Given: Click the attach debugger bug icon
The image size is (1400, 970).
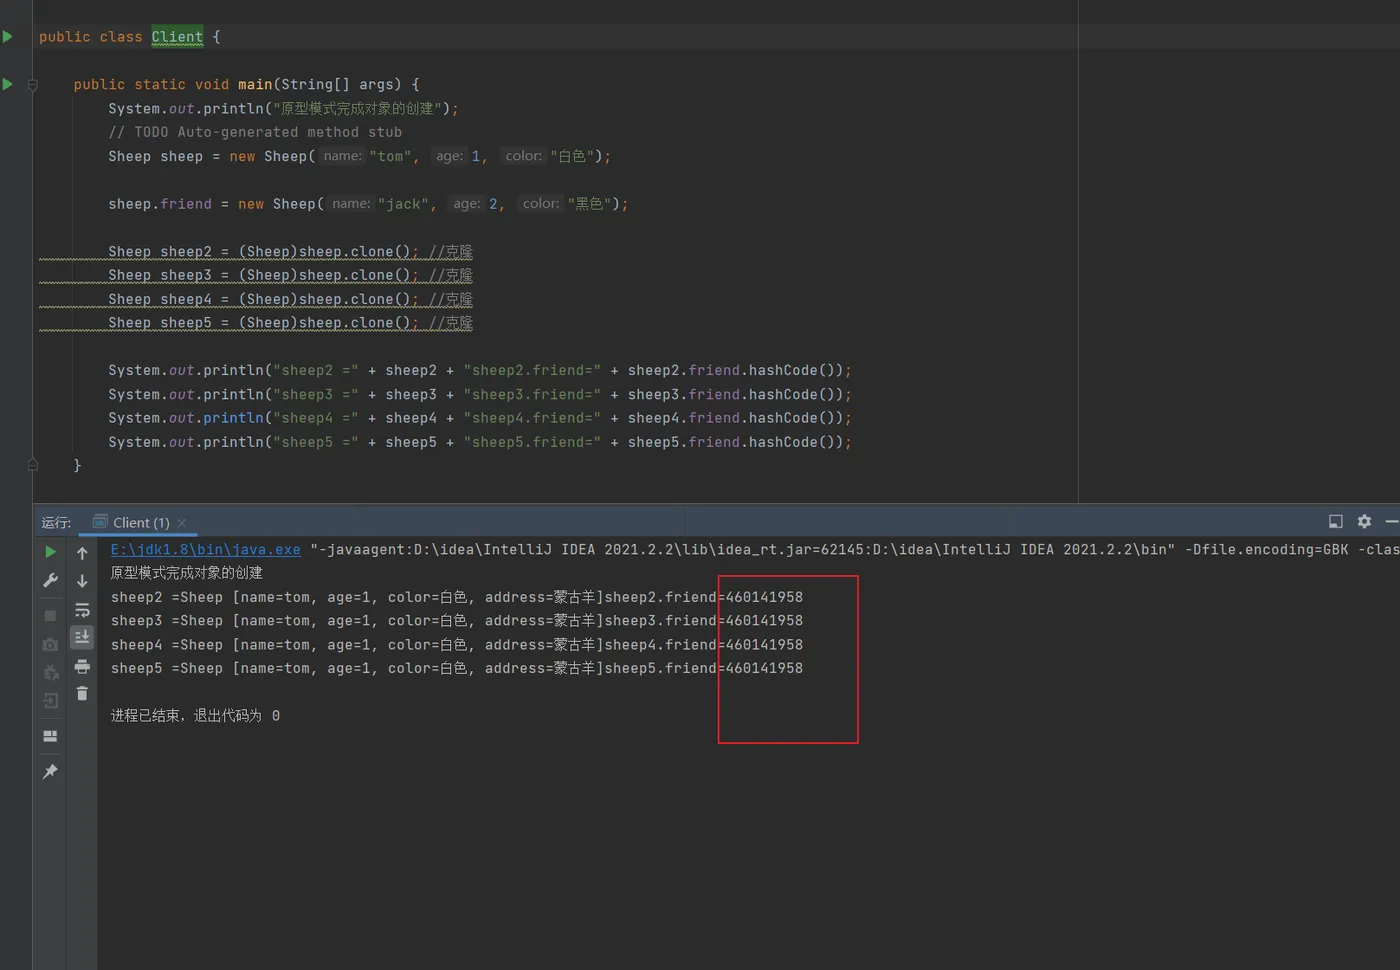Looking at the screenshot, I should pos(50,672).
